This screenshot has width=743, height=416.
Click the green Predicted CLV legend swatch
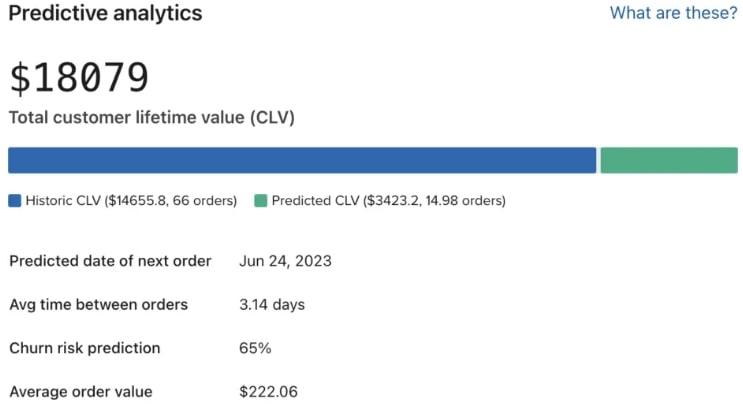(x=261, y=201)
